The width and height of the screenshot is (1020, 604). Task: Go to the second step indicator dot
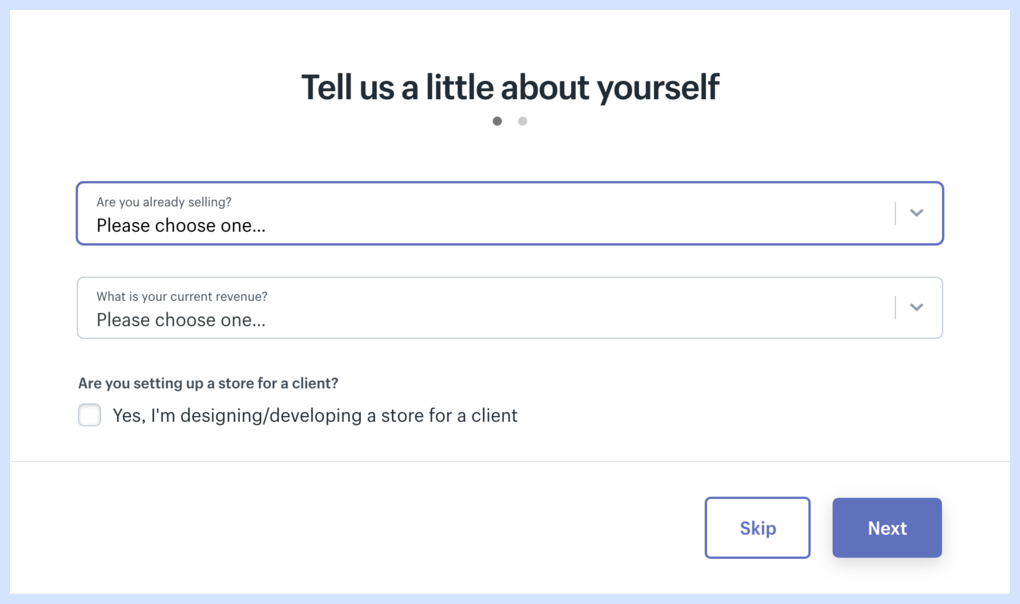click(522, 121)
